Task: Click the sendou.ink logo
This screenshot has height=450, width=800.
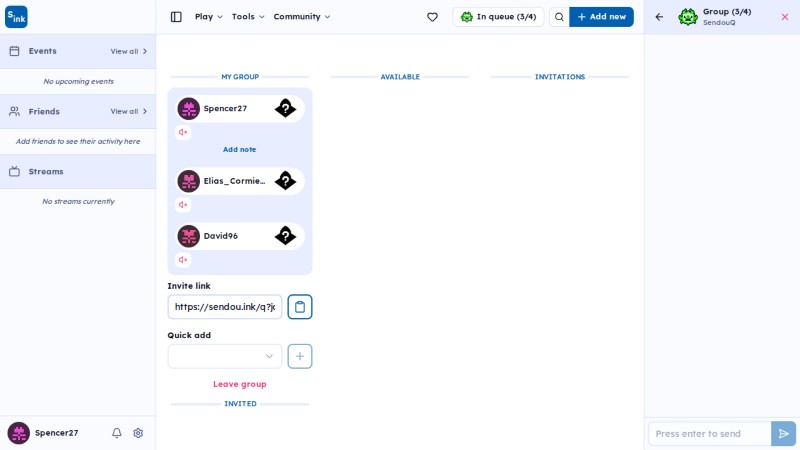Action: tap(16, 17)
